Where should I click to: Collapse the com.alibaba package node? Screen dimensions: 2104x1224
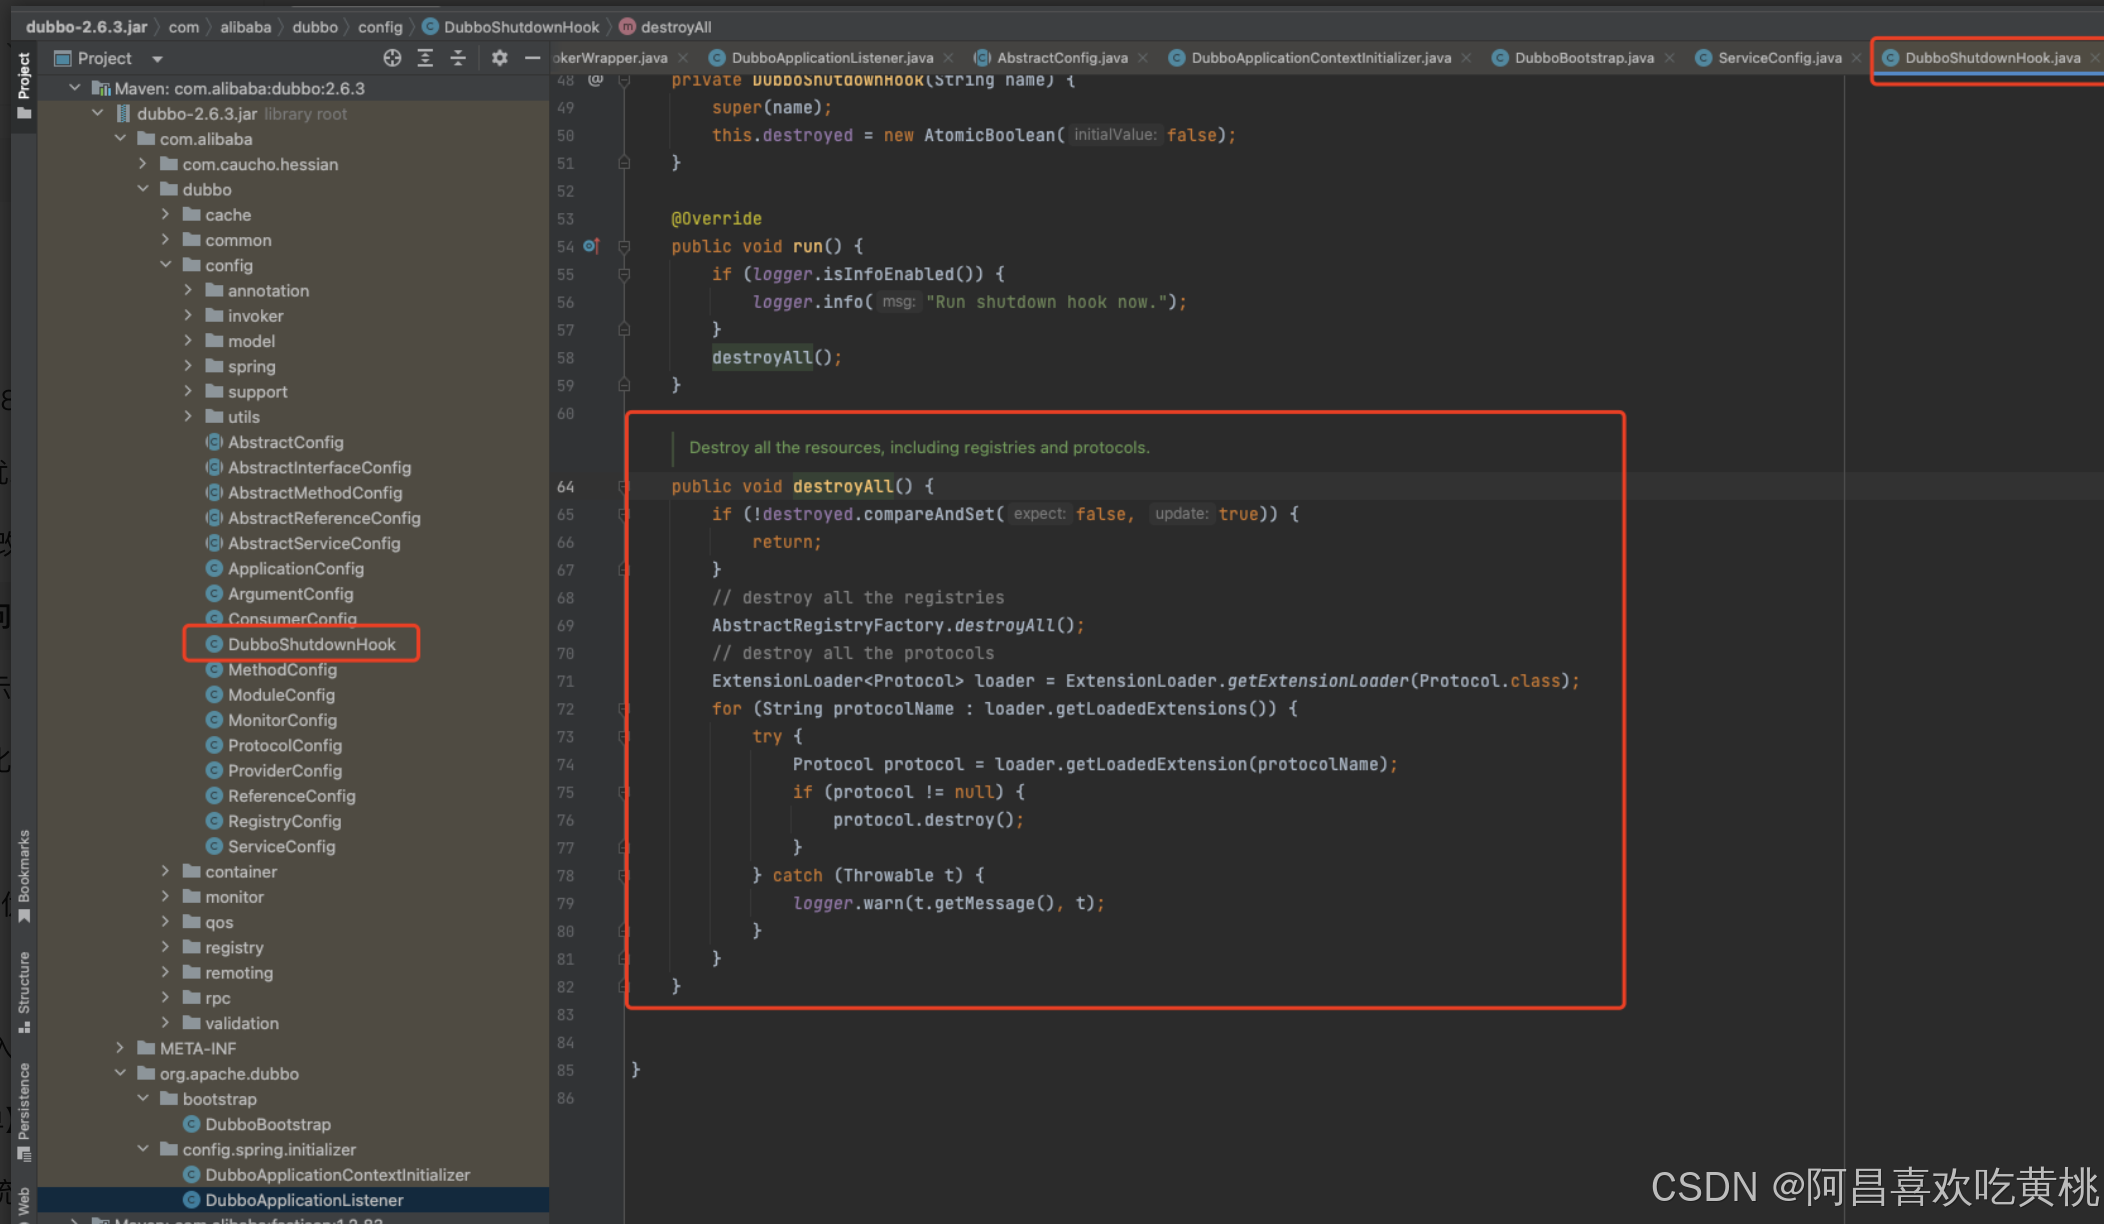coord(120,138)
